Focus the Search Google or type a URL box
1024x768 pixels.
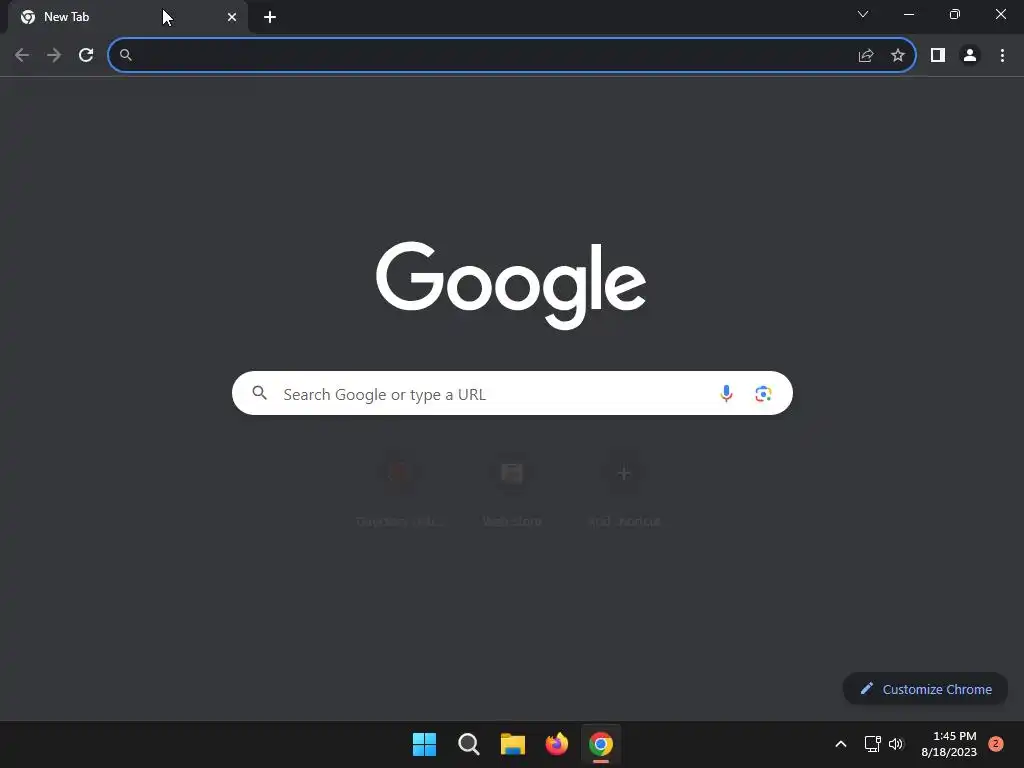512,393
